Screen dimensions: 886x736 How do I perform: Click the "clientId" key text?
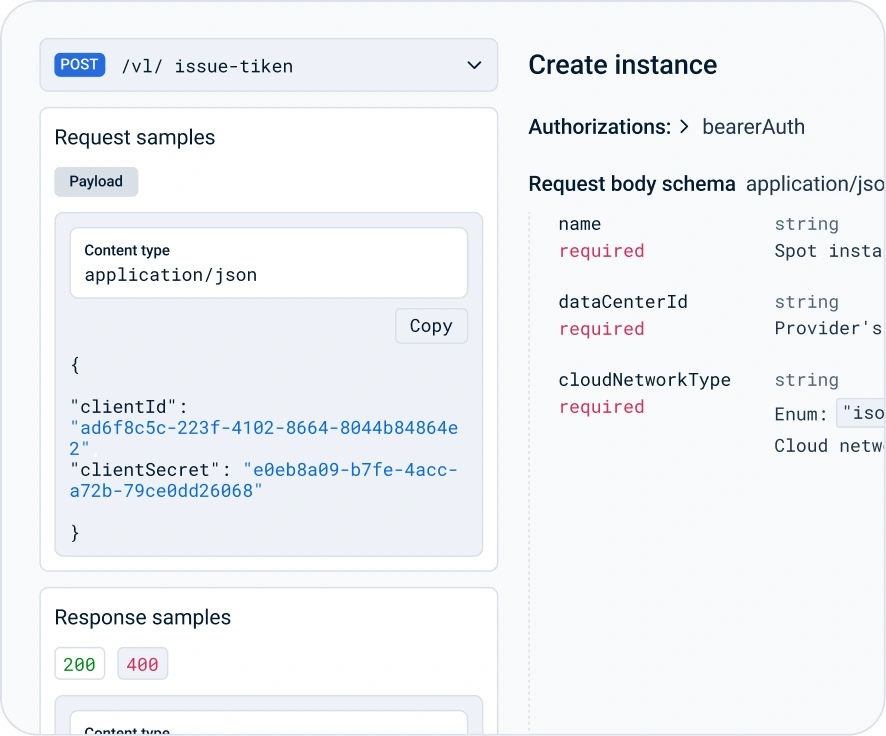pyautogui.click(x=123, y=407)
